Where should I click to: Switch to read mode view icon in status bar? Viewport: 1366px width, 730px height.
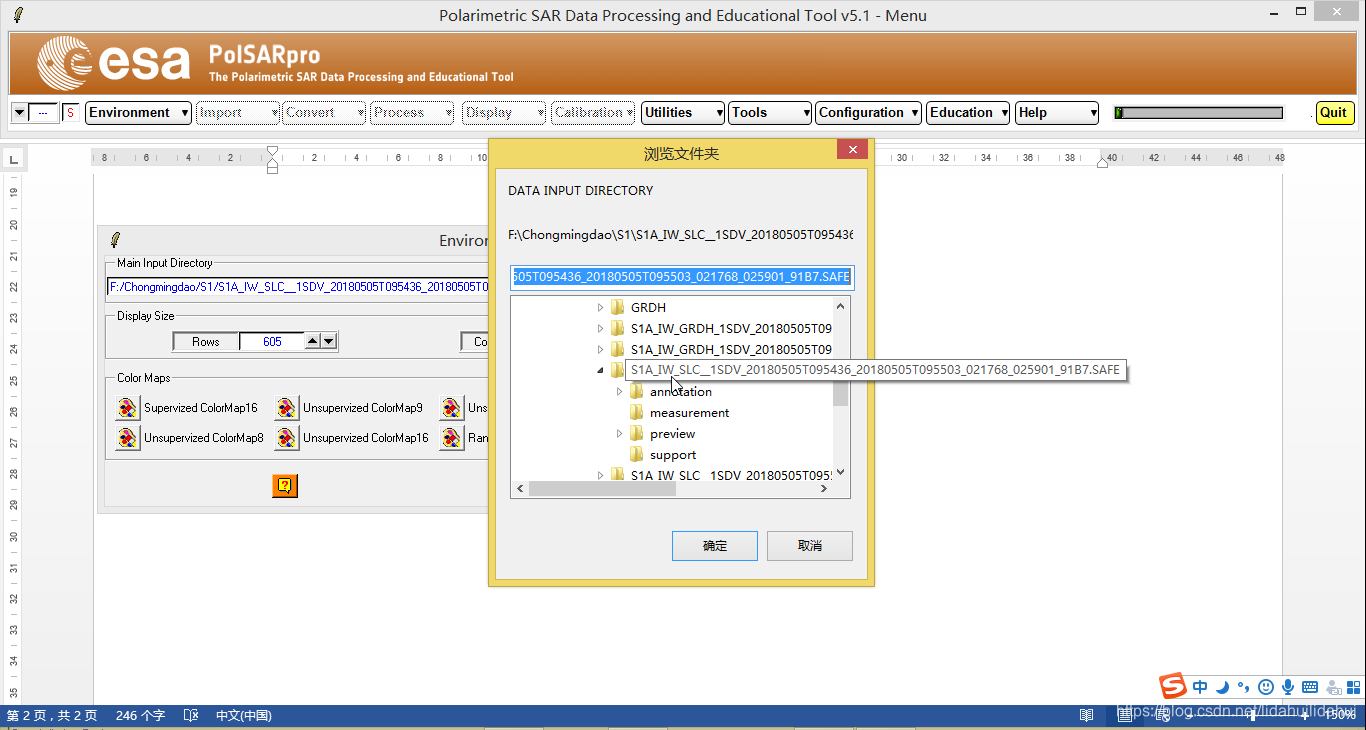click(1087, 715)
